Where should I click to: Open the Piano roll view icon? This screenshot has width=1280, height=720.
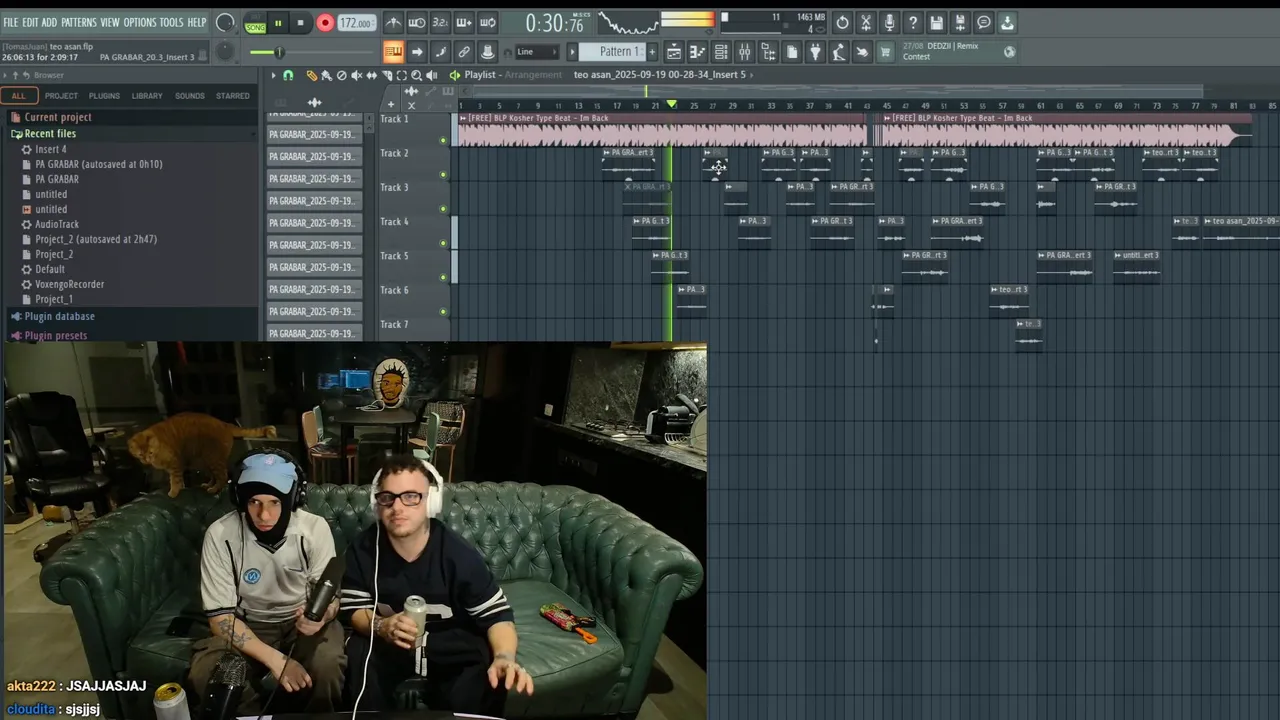698,52
